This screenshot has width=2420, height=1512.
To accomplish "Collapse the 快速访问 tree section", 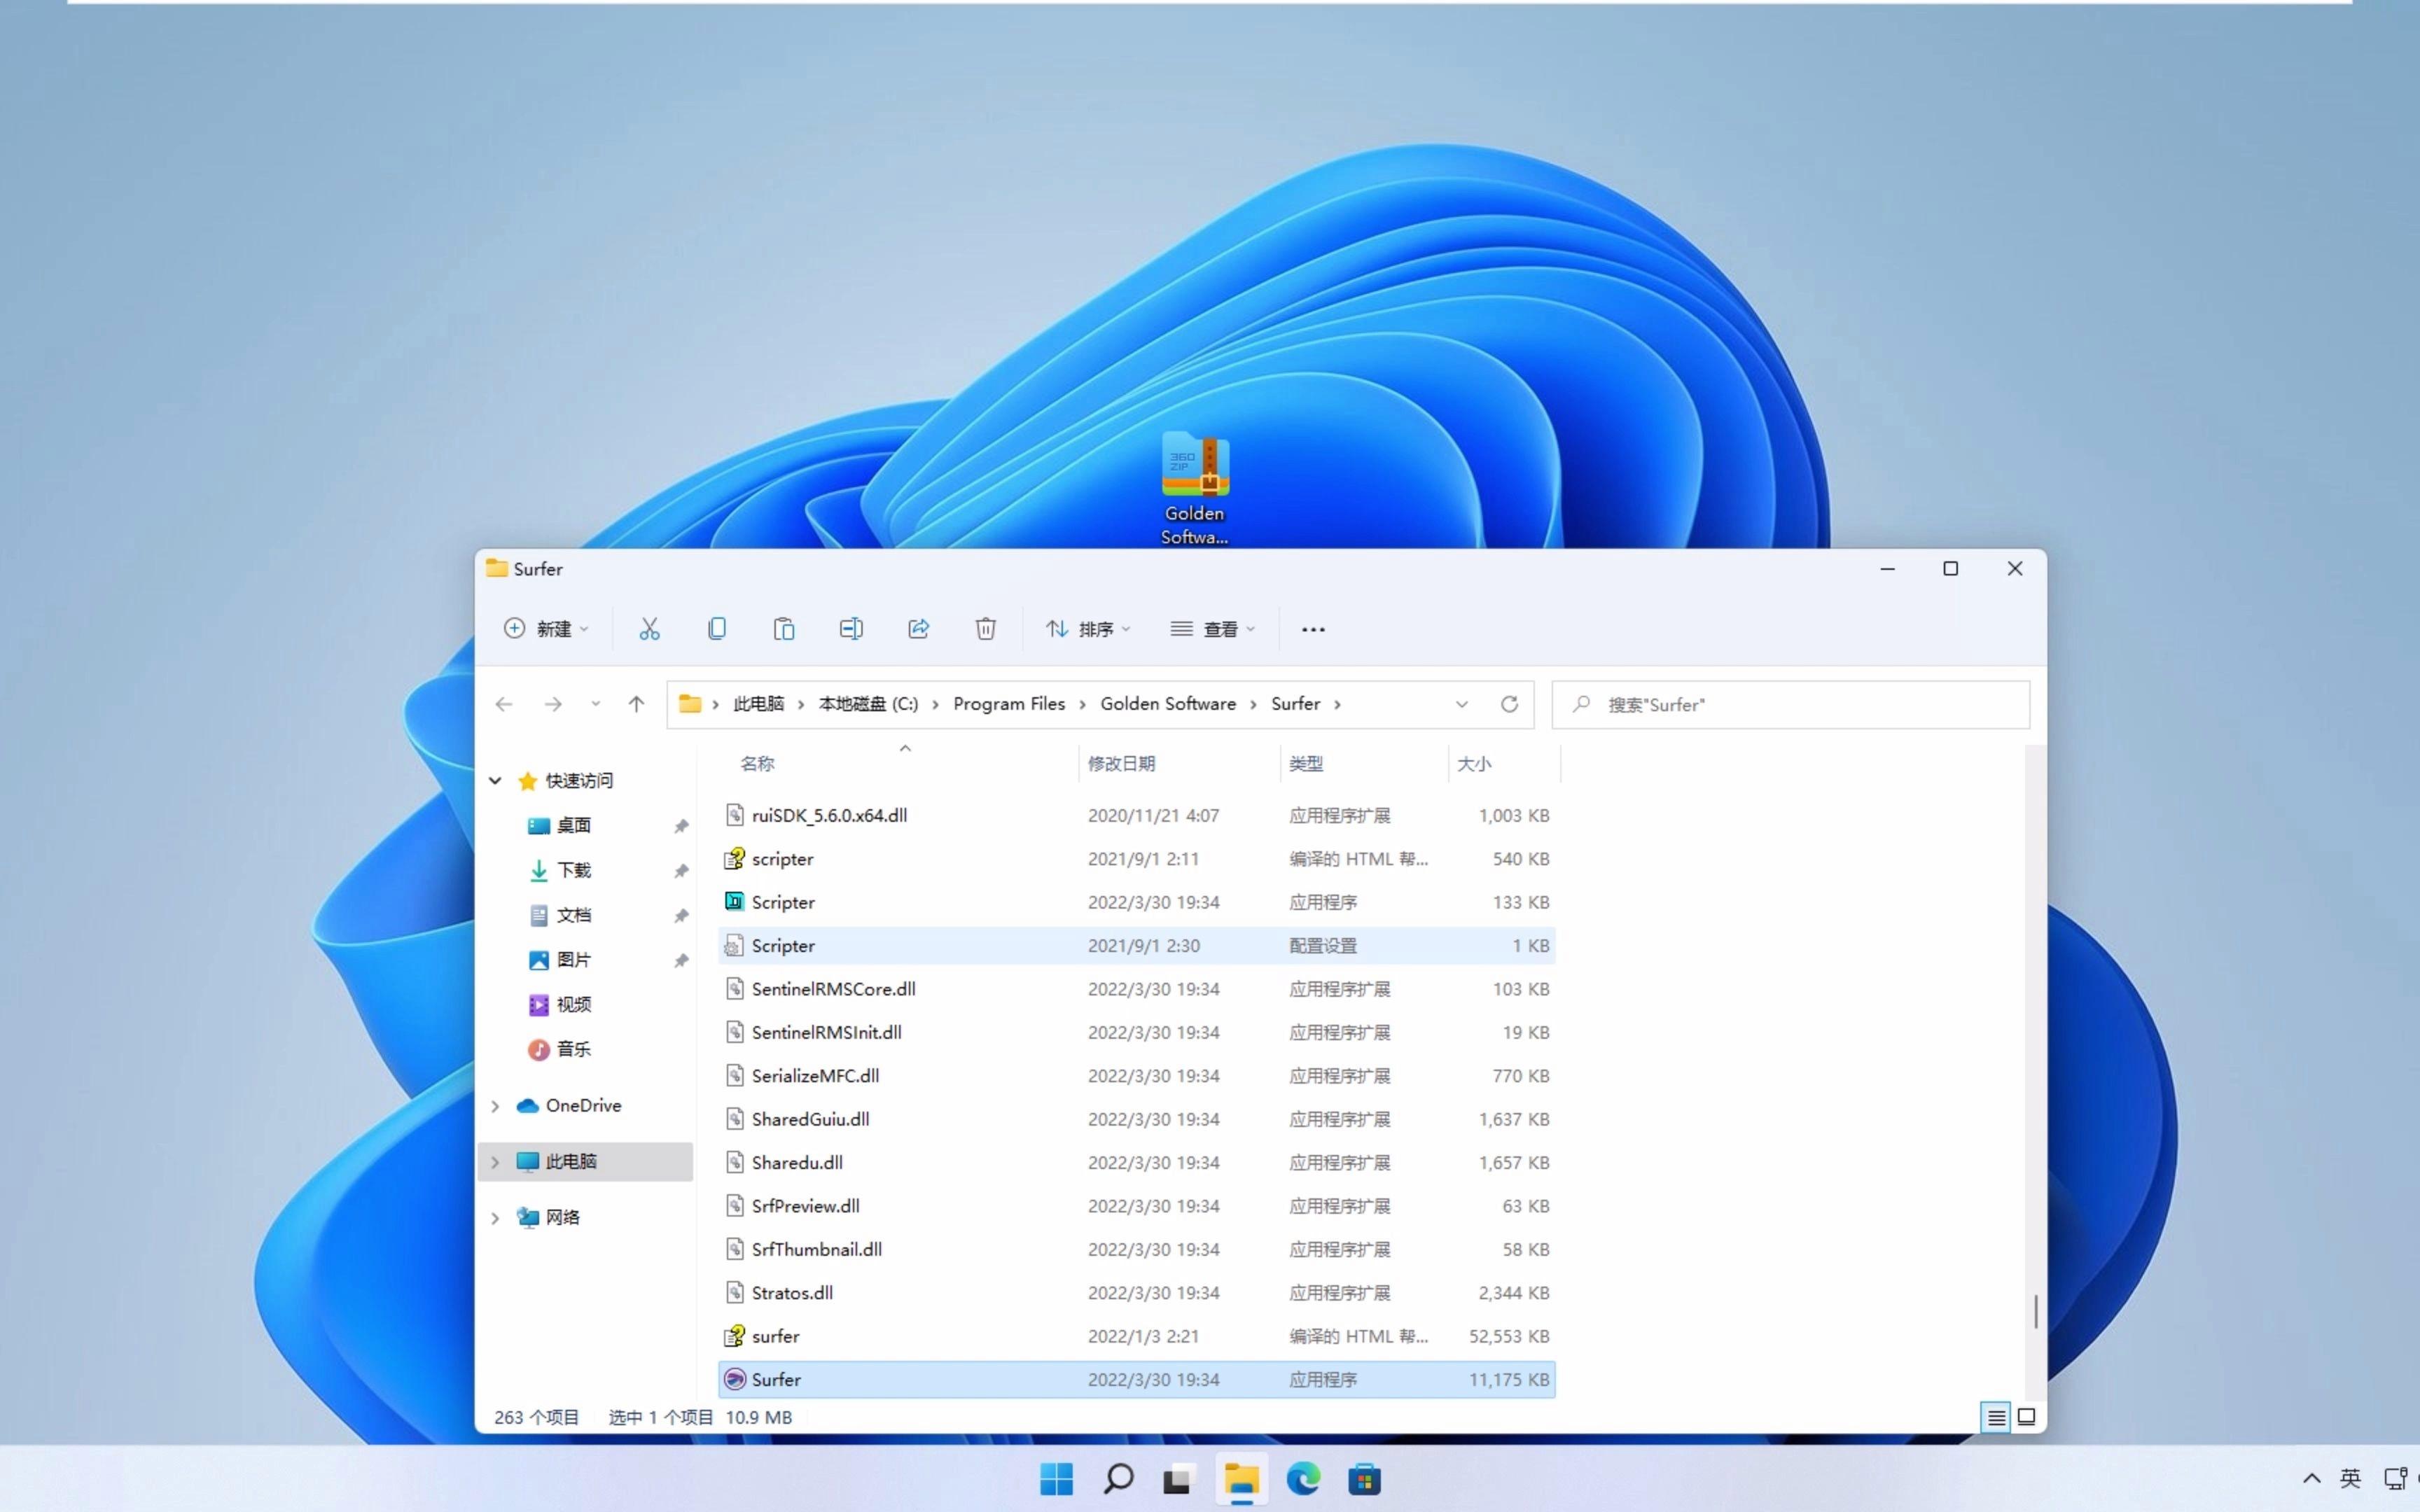I will (x=495, y=780).
